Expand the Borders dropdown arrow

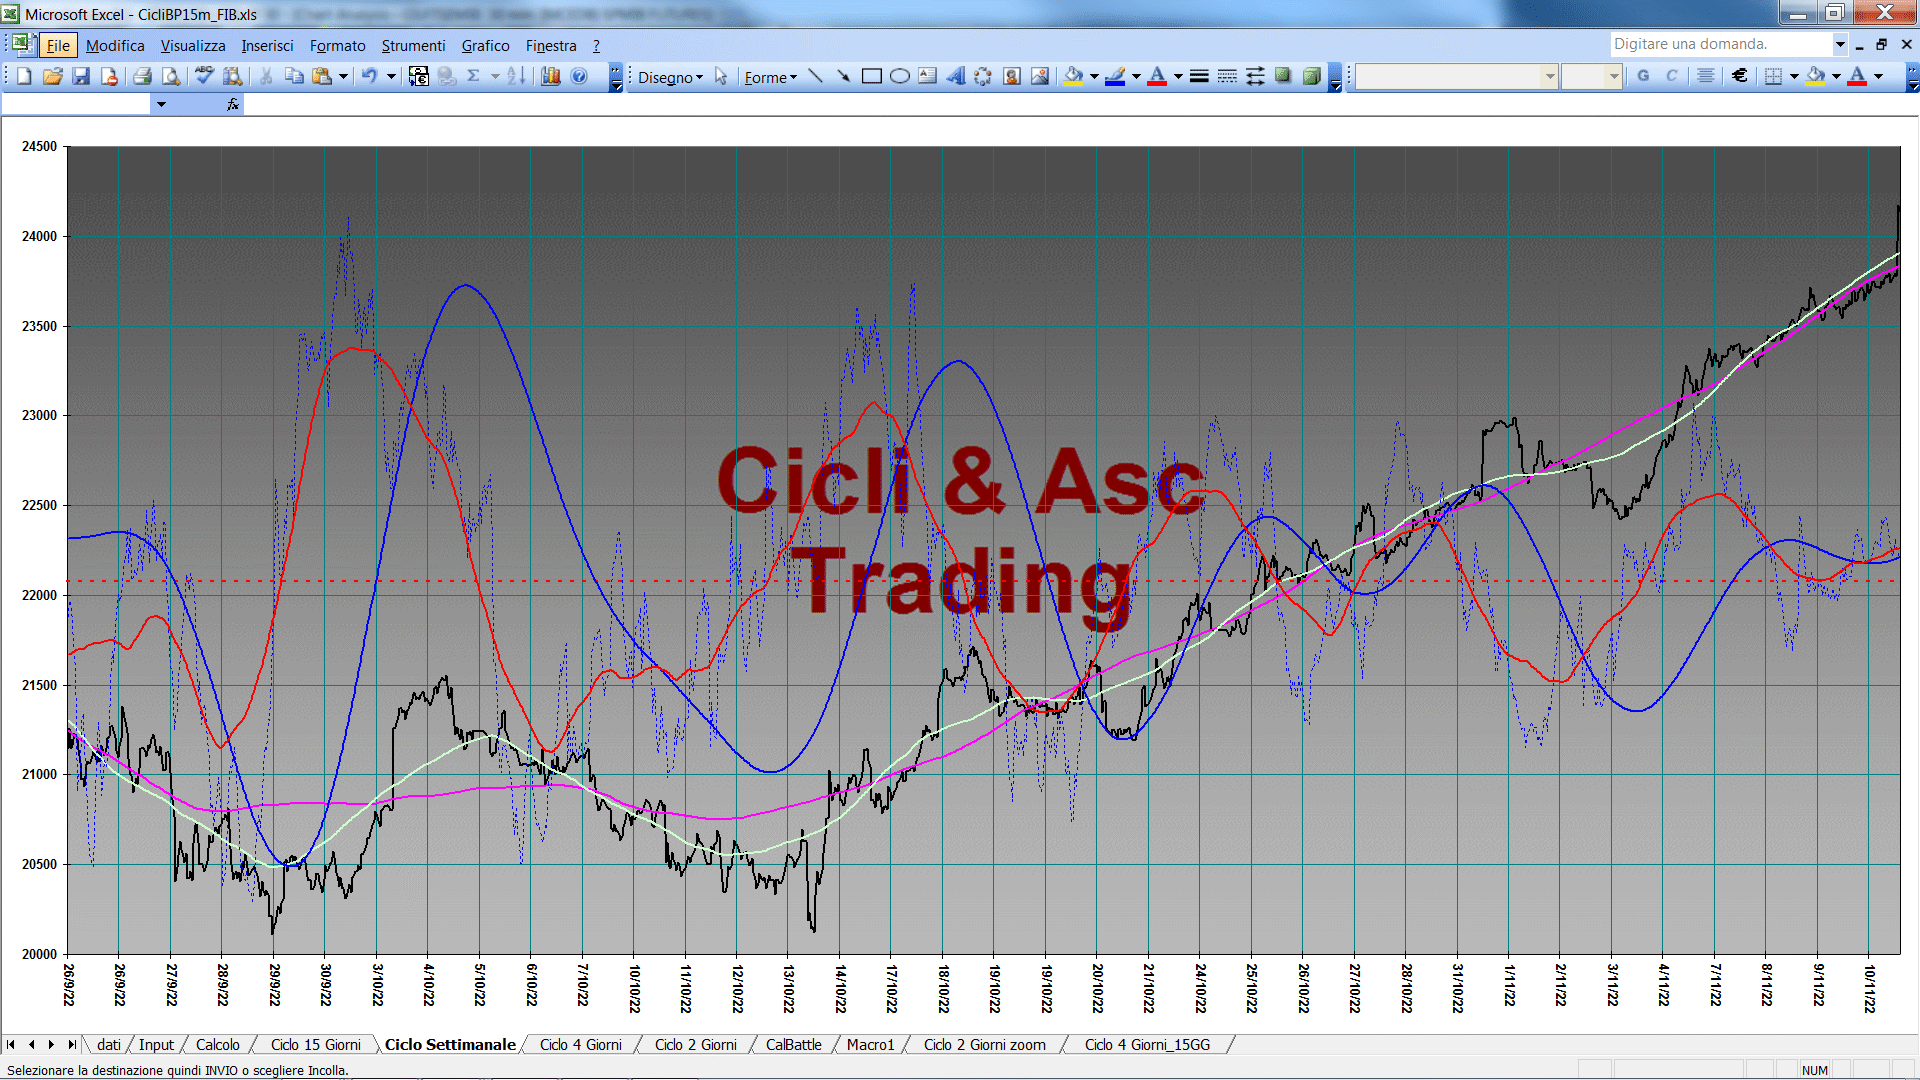pyautogui.click(x=1794, y=76)
